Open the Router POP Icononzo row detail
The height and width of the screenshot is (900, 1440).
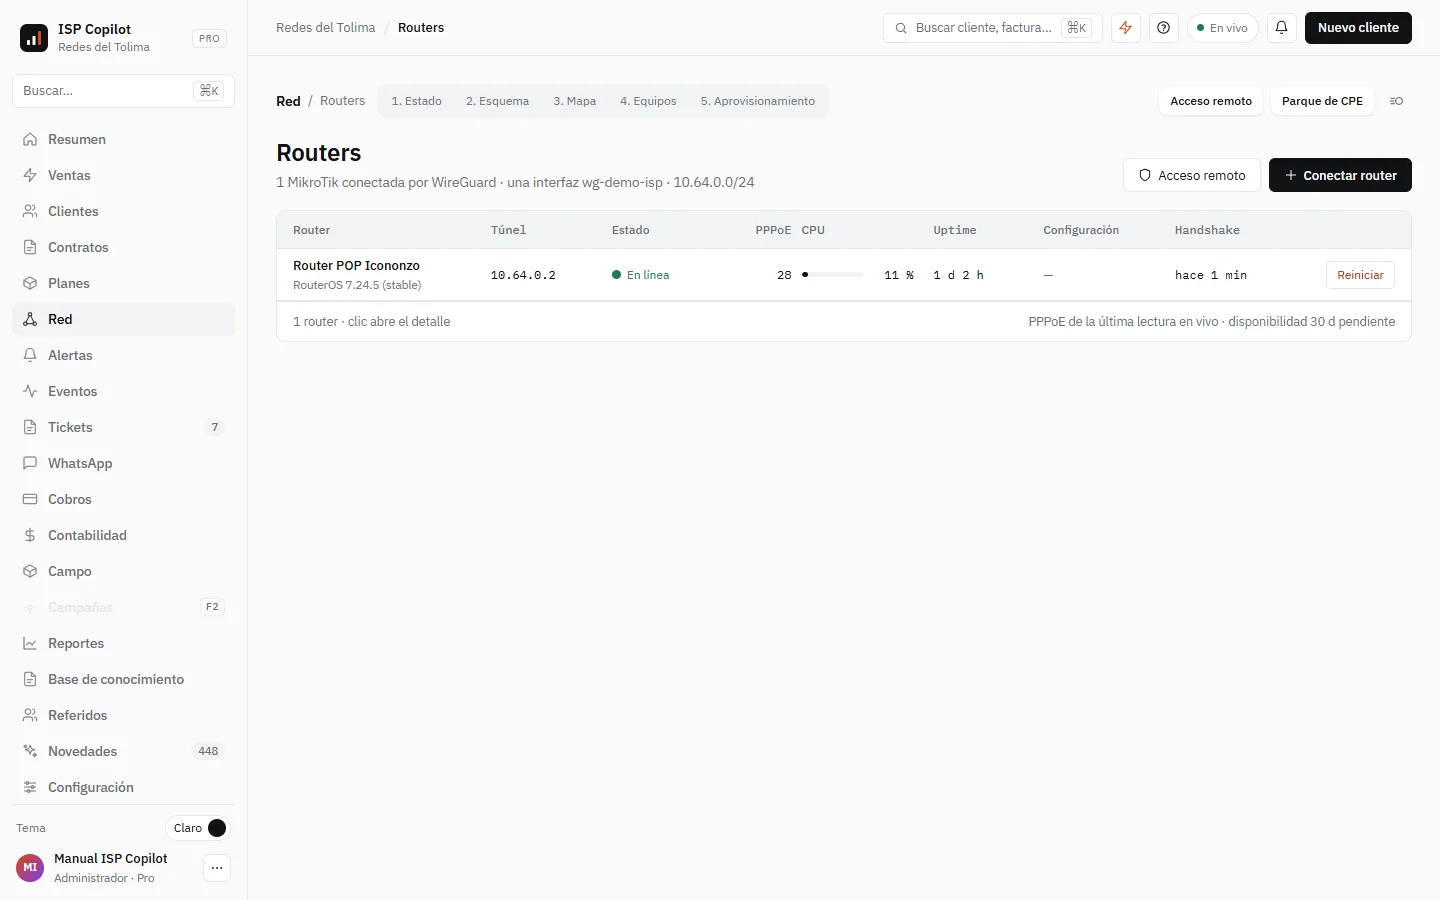(x=843, y=275)
